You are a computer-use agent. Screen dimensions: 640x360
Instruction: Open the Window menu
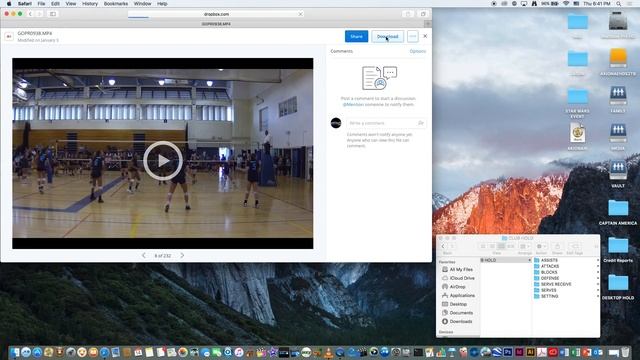tap(142, 4)
